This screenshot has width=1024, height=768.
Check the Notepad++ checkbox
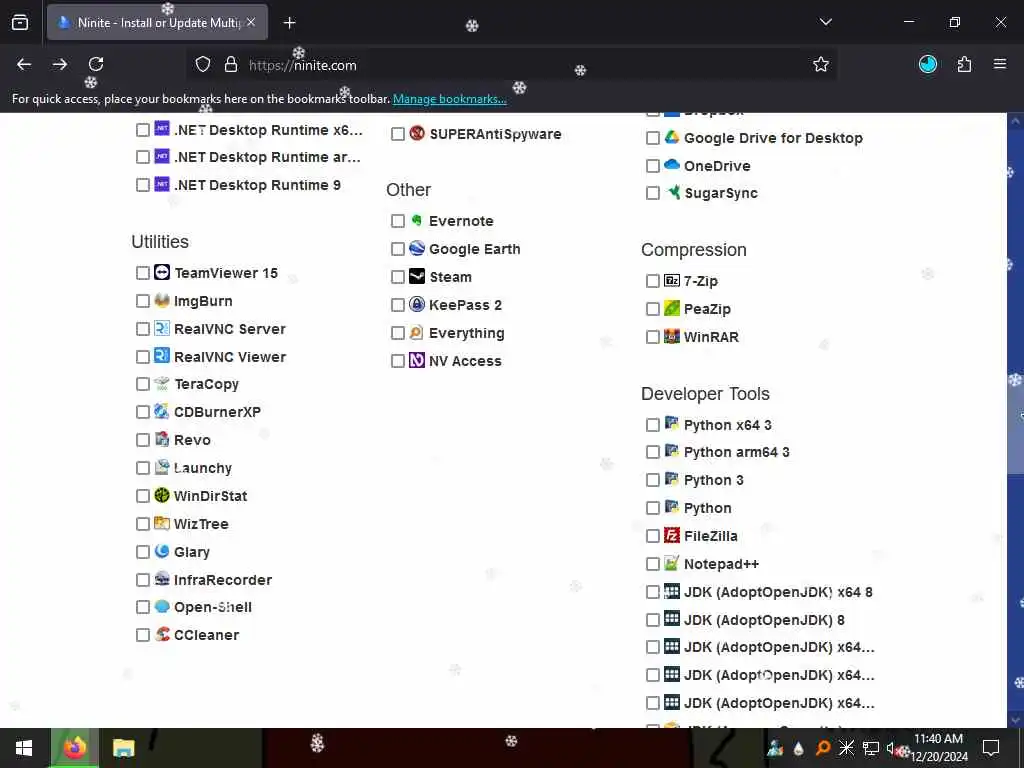(x=652, y=564)
